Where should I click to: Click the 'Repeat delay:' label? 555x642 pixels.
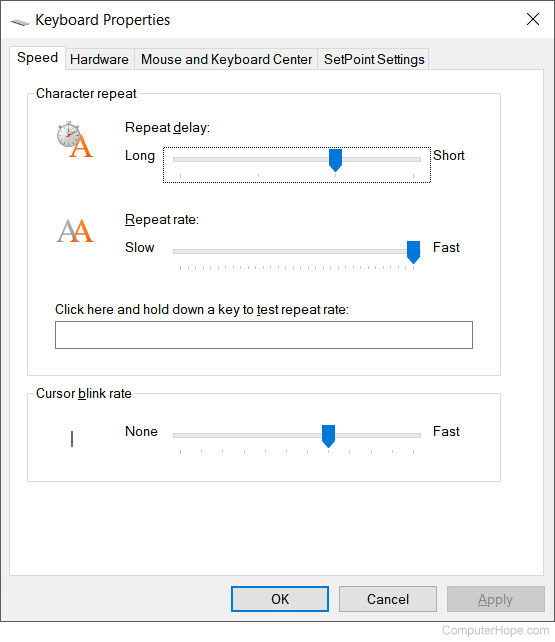pyautogui.click(x=167, y=128)
